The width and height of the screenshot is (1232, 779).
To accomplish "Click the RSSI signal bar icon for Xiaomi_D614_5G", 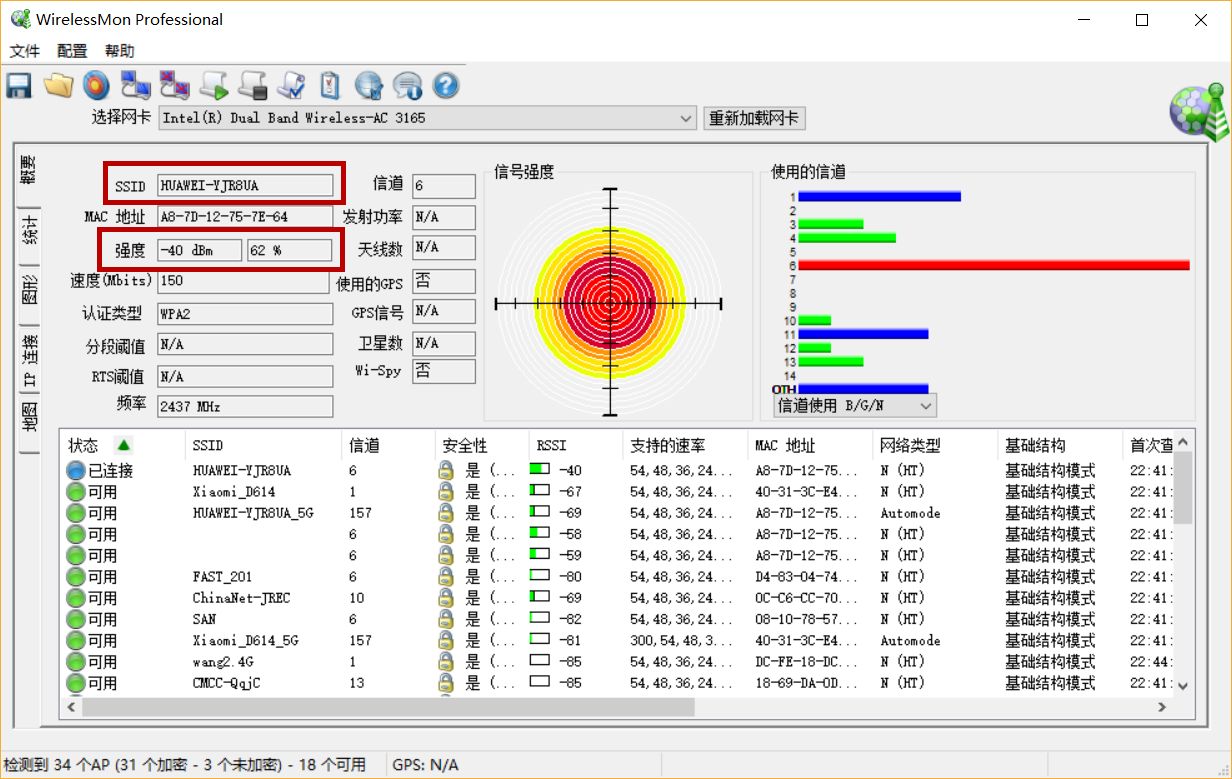I will pos(540,639).
